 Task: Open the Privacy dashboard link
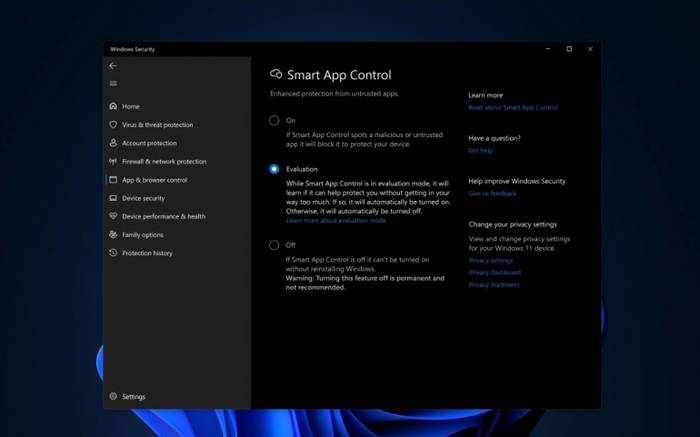point(495,272)
